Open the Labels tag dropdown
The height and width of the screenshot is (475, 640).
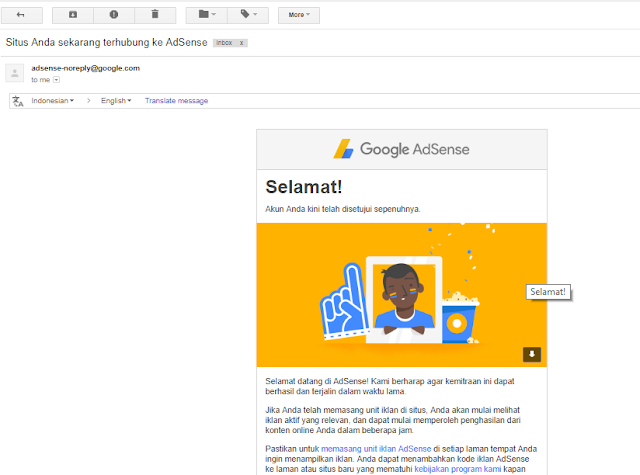point(248,15)
